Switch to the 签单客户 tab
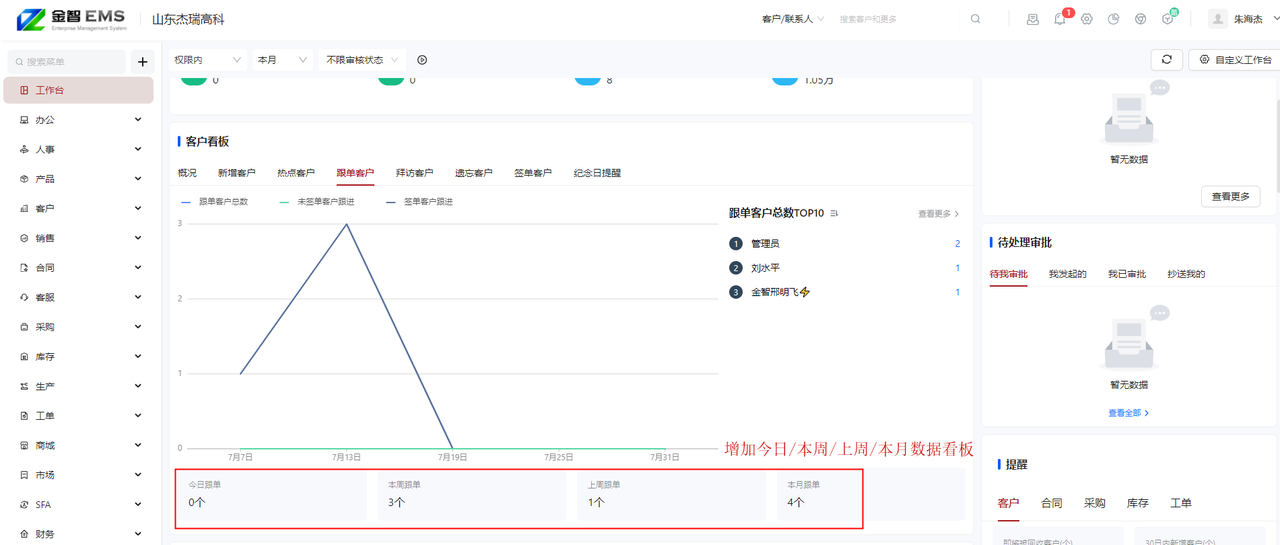This screenshot has height=545, width=1280. tap(533, 173)
